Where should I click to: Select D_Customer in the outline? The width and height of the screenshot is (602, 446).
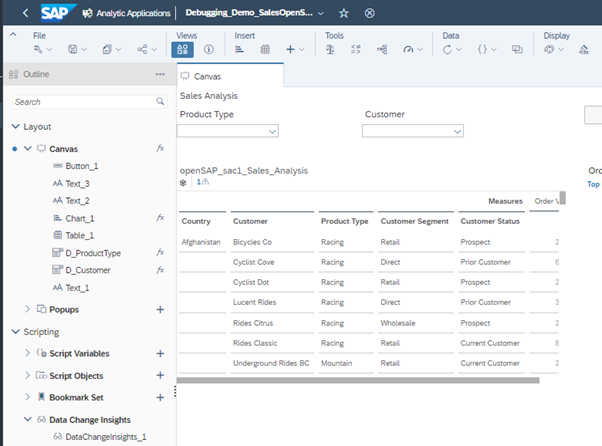pyautogui.click(x=88, y=270)
